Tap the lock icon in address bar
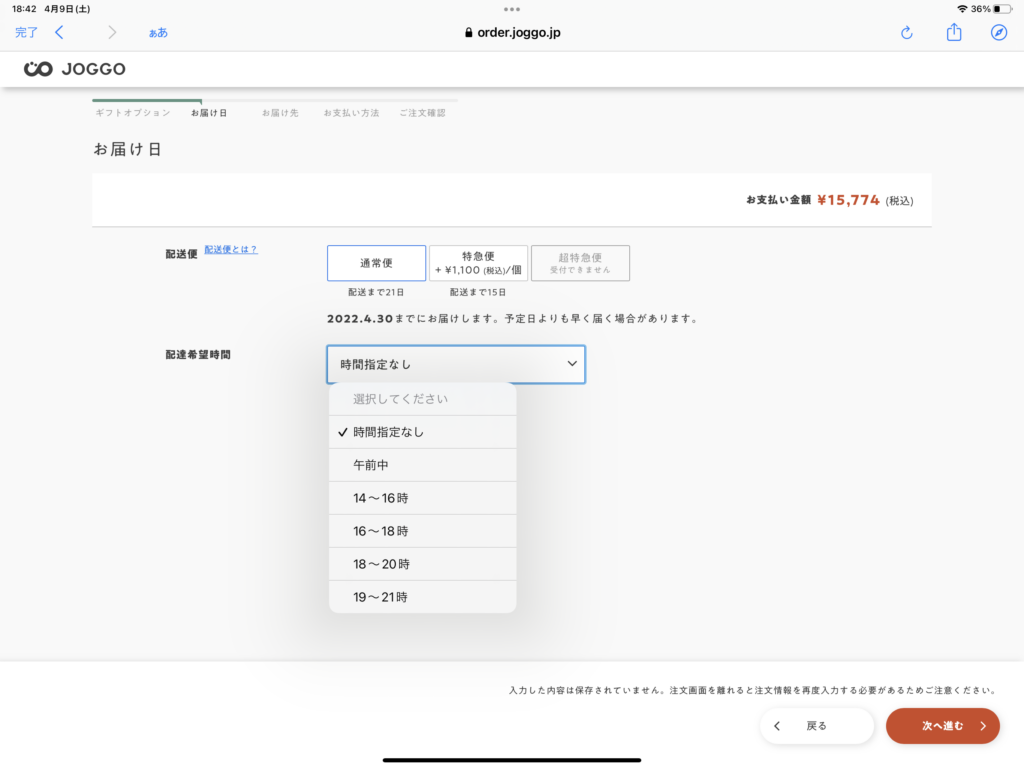 468,32
